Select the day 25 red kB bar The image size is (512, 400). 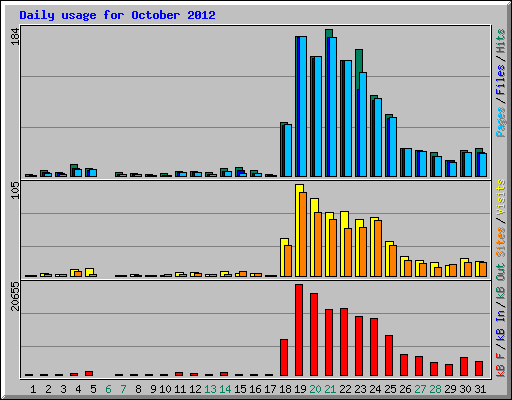point(389,356)
